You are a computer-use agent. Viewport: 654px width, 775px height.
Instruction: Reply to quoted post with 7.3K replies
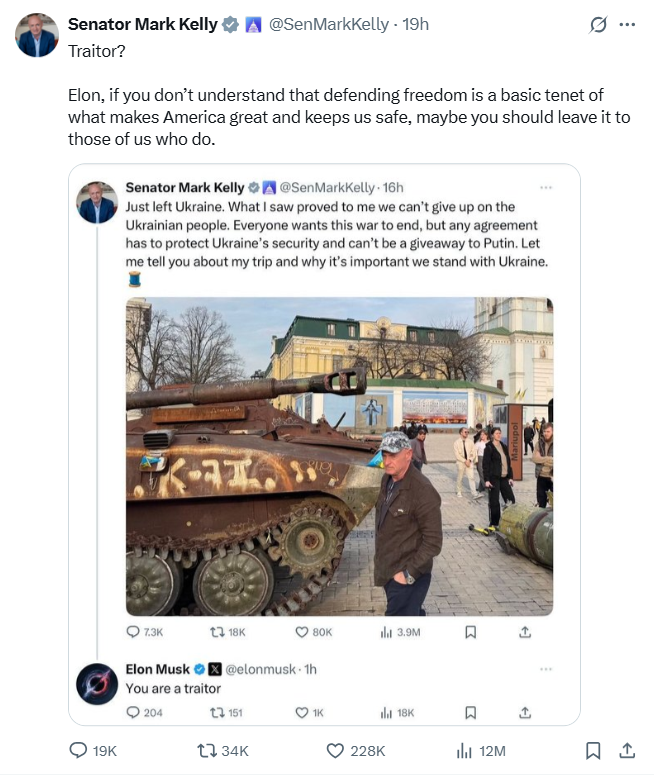tap(134, 632)
